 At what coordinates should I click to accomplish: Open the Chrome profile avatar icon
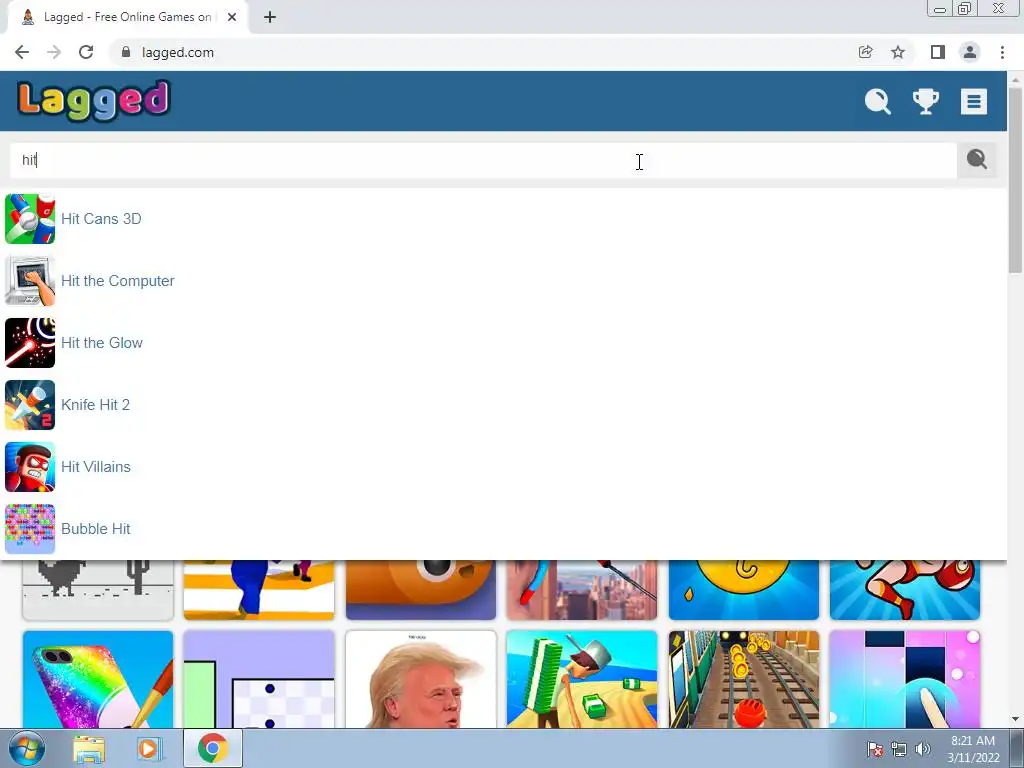point(970,52)
